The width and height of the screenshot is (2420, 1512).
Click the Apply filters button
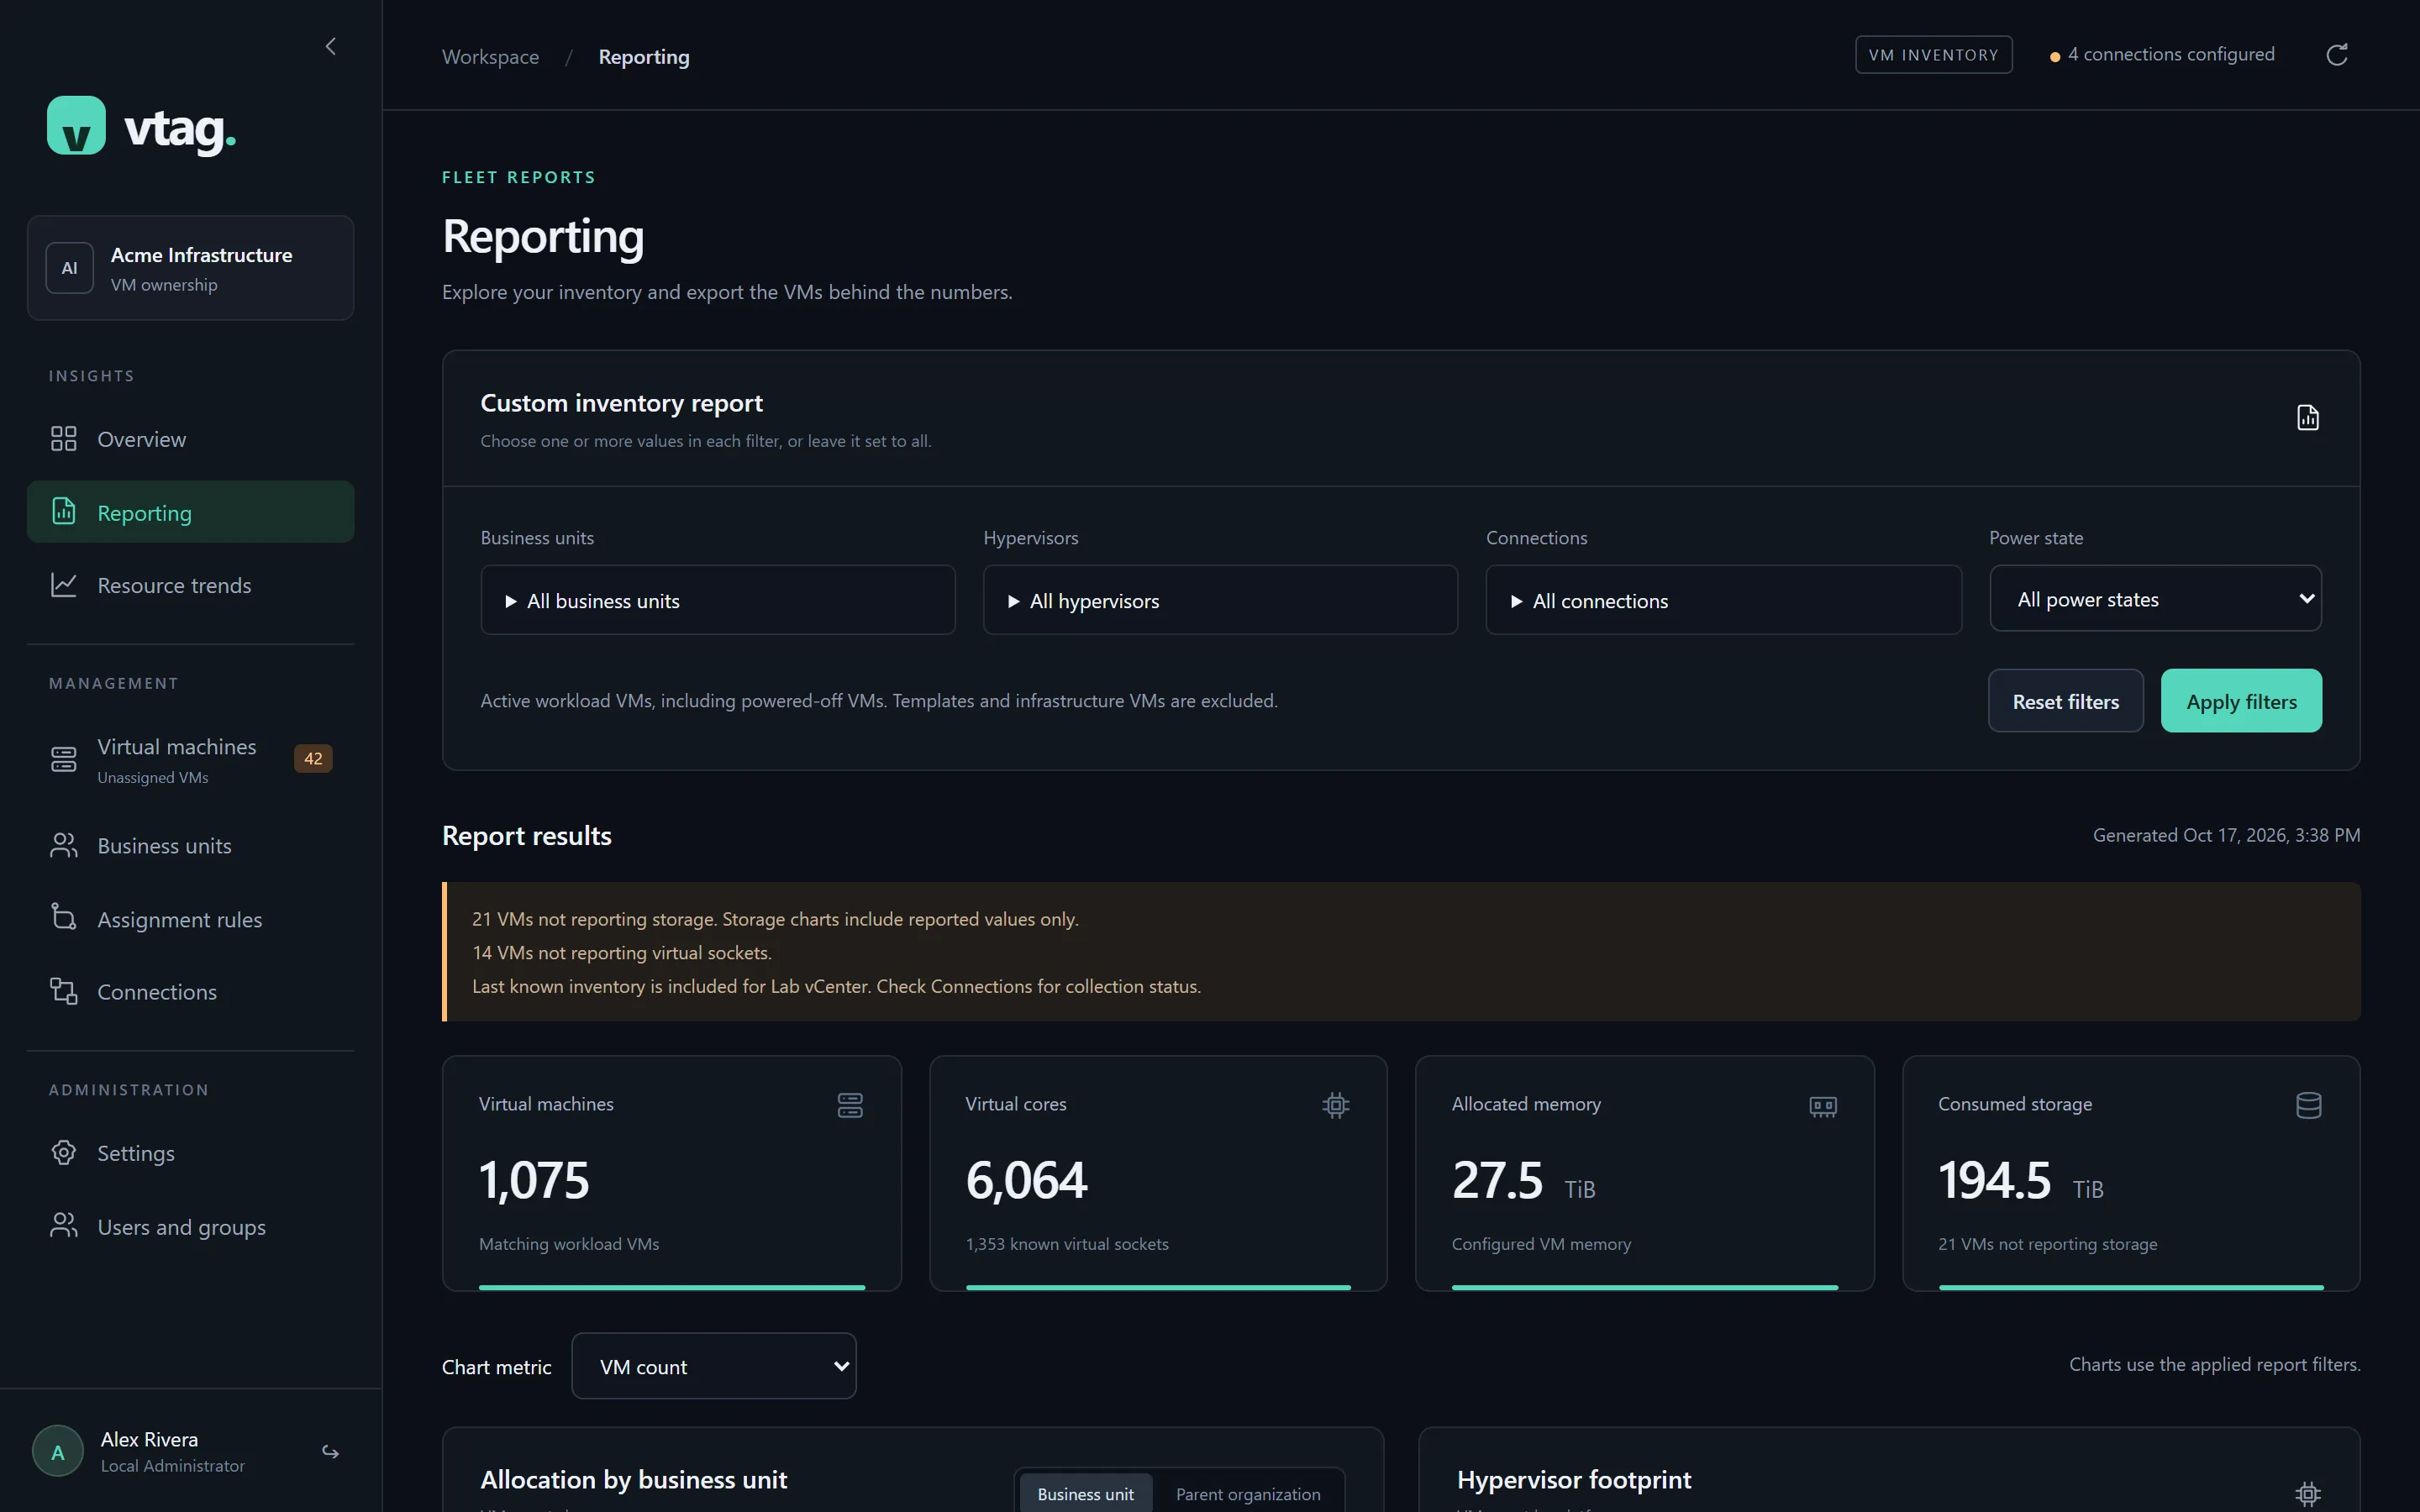click(x=2241, y=701)
